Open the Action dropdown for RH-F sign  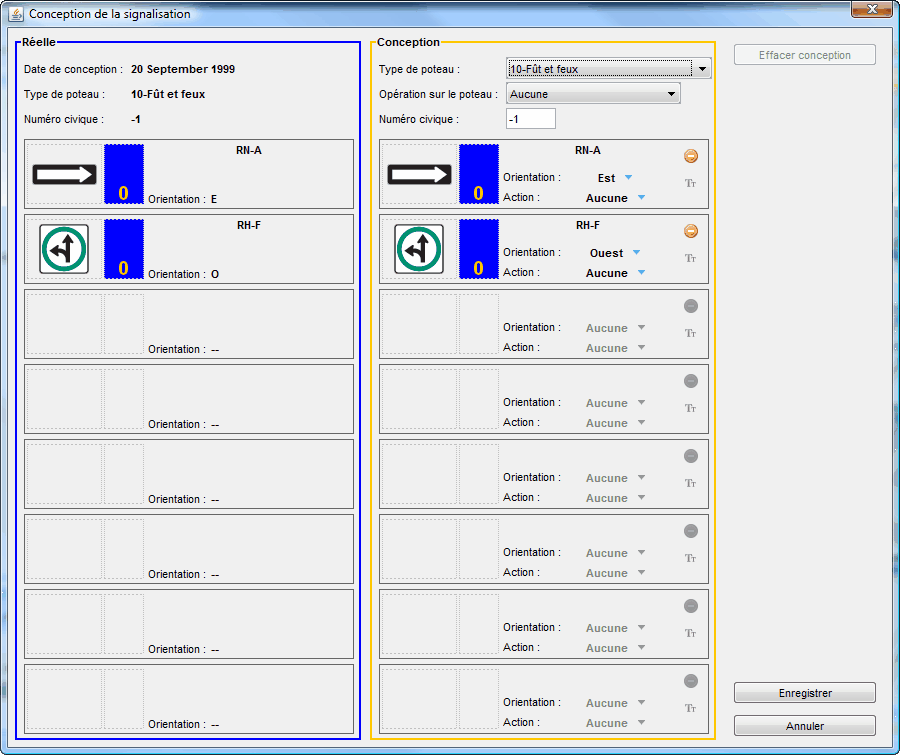641,273
